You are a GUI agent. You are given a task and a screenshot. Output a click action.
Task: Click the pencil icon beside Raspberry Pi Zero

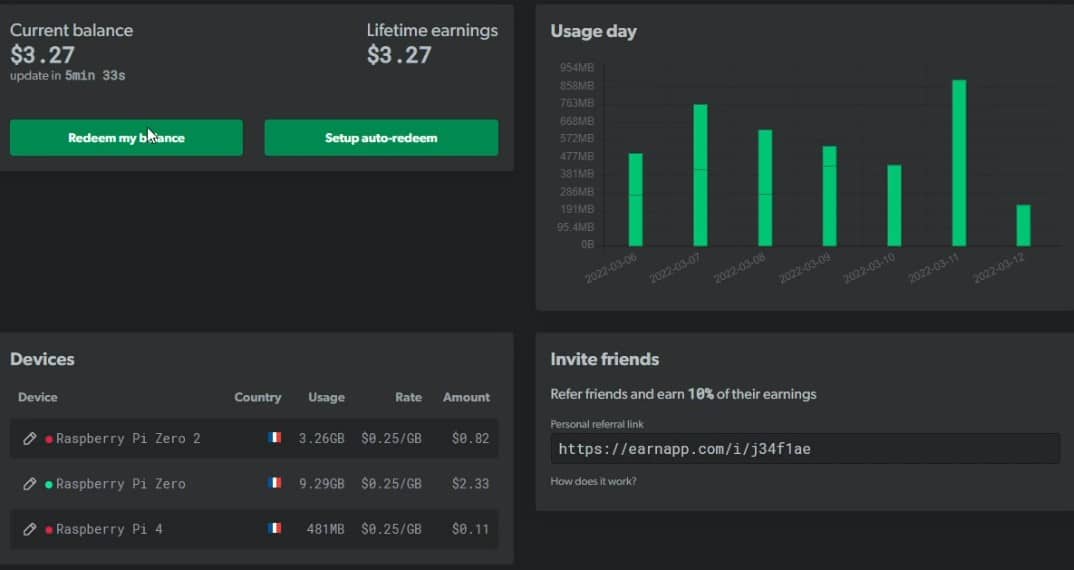[x=29, y=484]
